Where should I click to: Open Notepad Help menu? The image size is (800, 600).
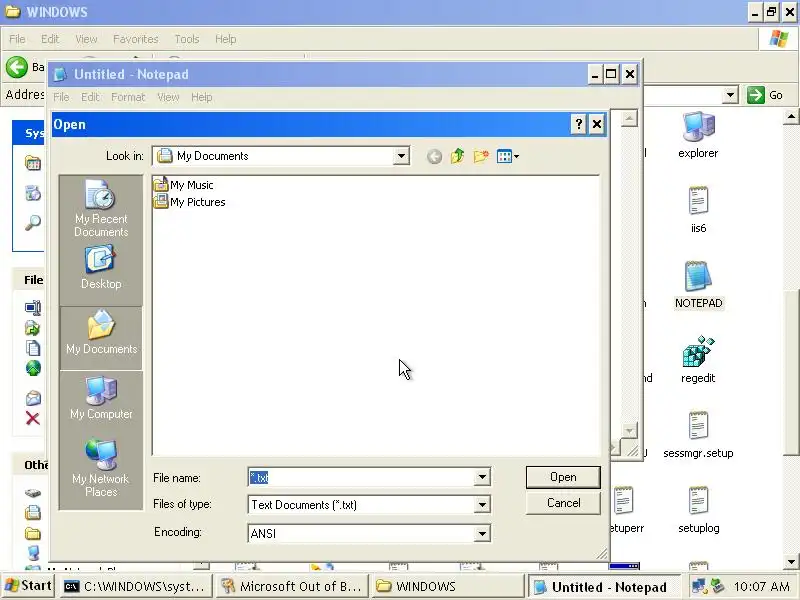pos(202,97)
